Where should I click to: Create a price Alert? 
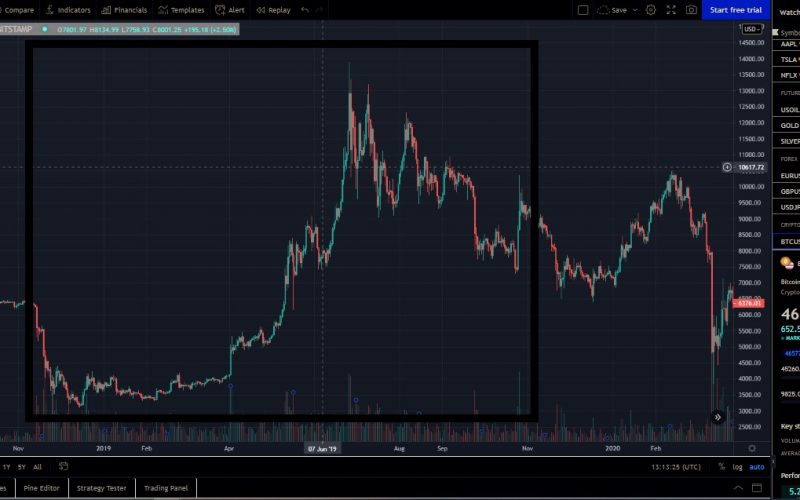(x=230, y=10)
